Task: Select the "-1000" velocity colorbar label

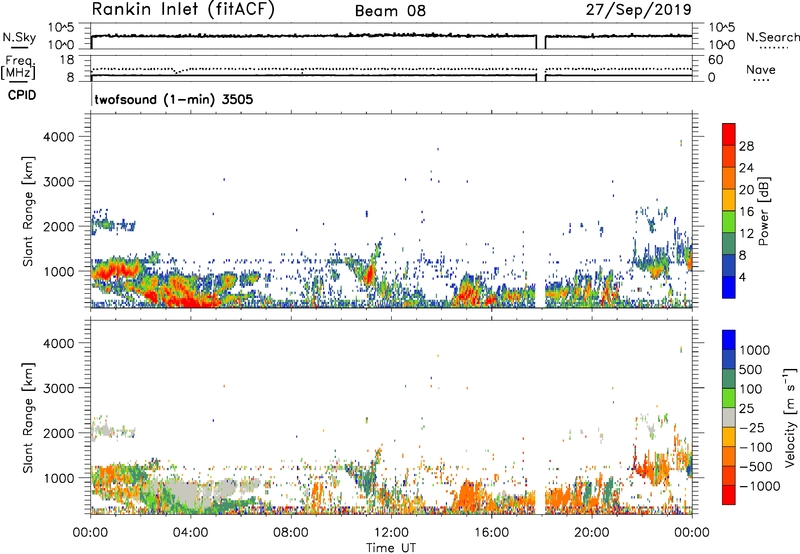Action: 760,486
